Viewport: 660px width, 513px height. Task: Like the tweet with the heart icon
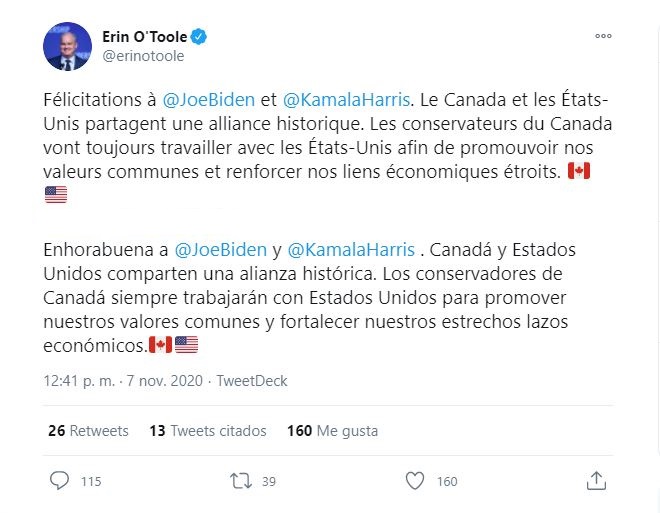point(415,481)
